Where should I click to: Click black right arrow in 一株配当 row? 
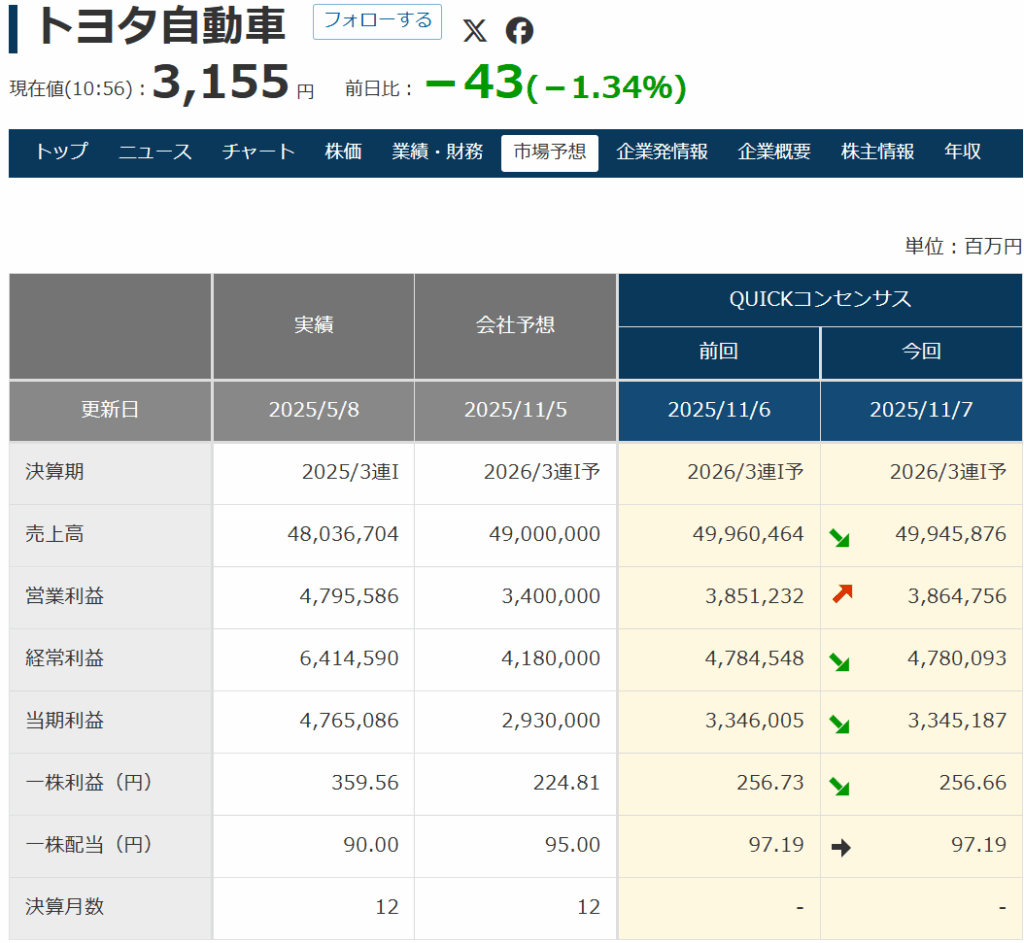(x=841, y=848)
